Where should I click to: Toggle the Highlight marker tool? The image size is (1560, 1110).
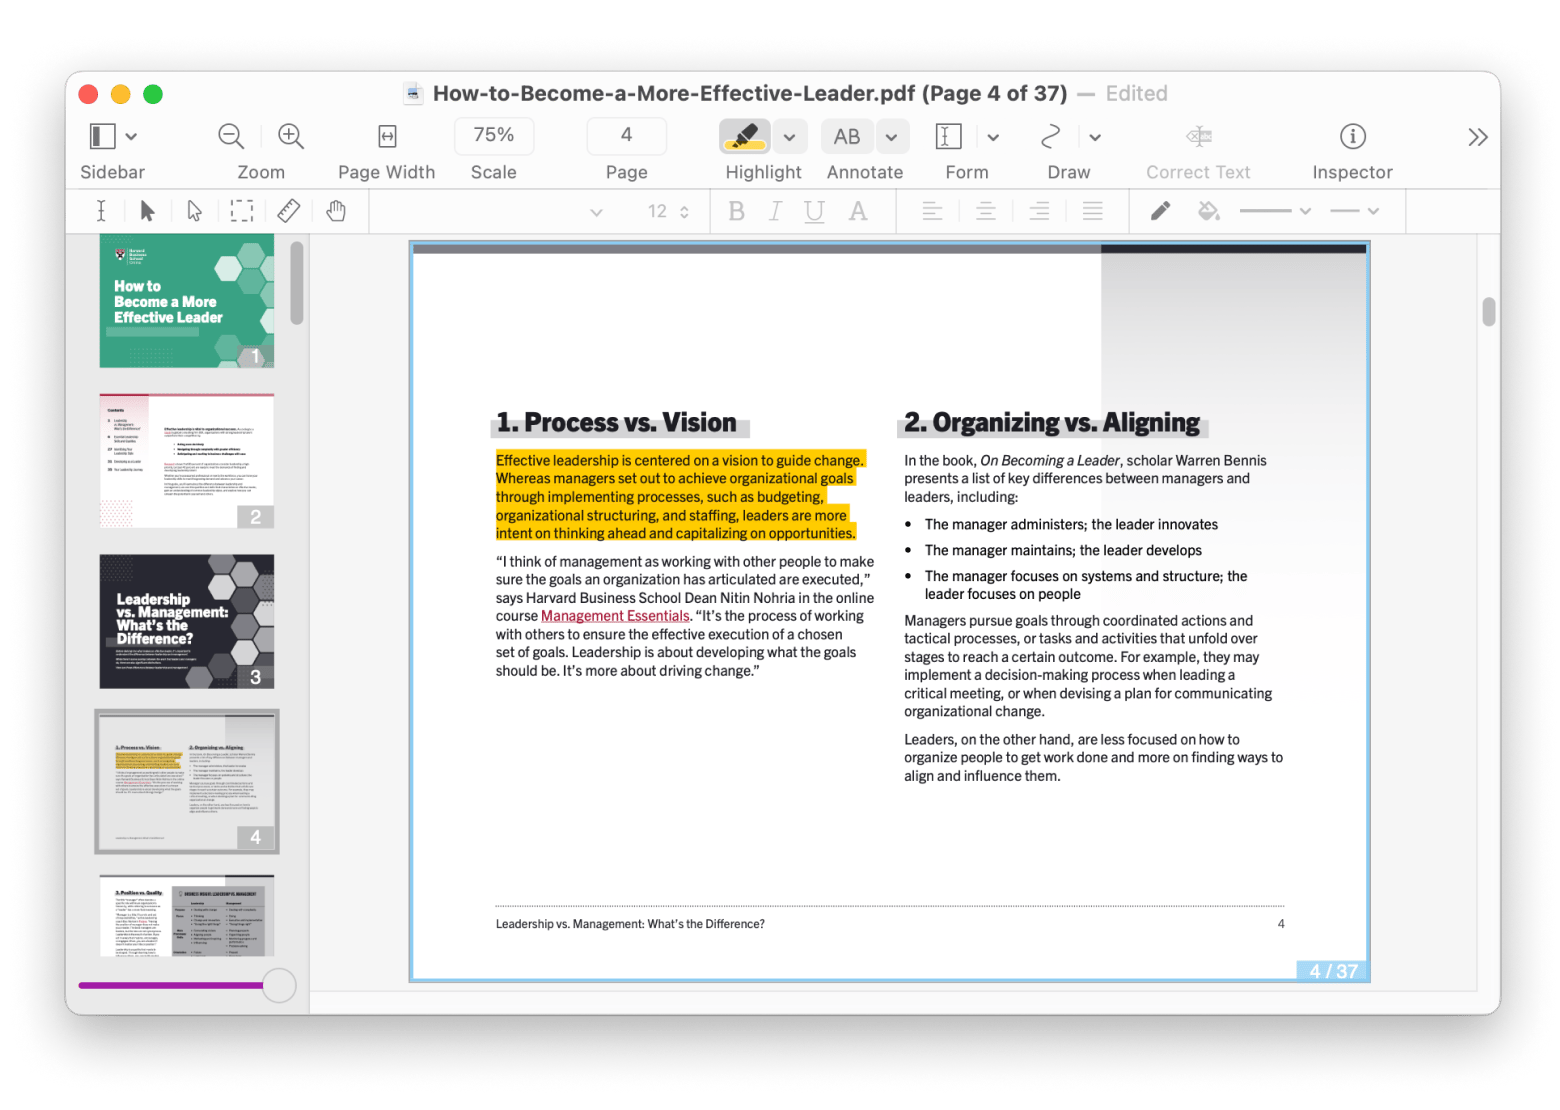click(744, 136)
